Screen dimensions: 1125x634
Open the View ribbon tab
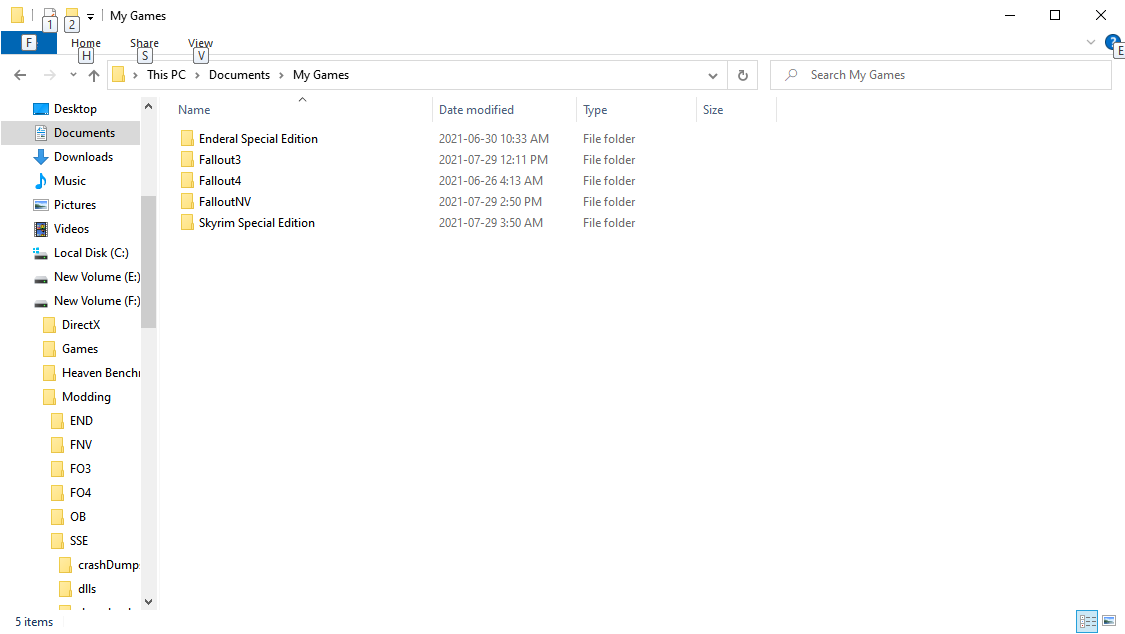(x=200, y=43)
